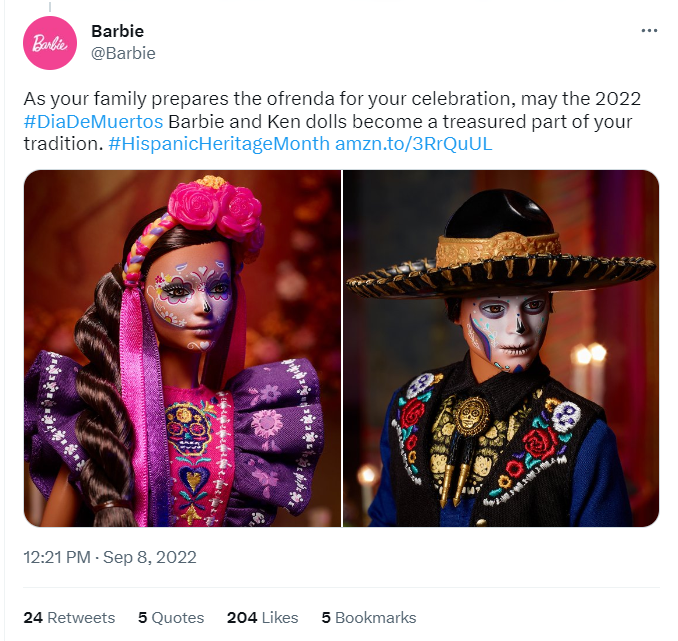Screen dimensions: 678x641
Task: View the 5 Bookmarks count
Action: (369, 618)
